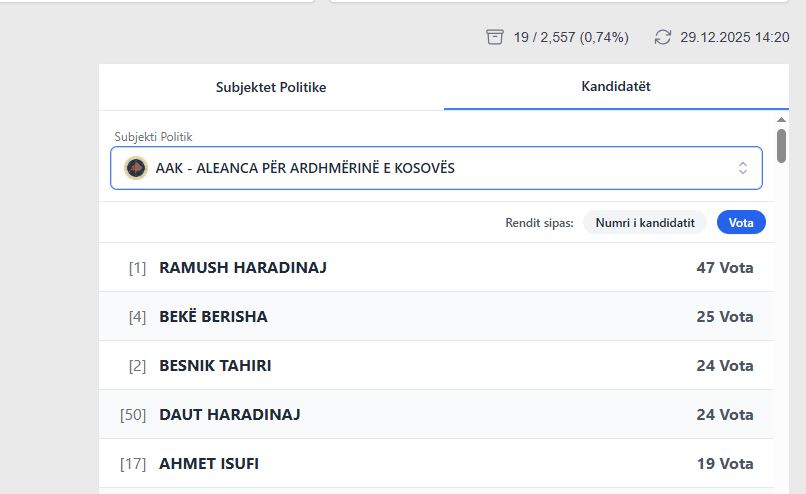Open the Subjekti Politik party selector

[x=435, y=168]
